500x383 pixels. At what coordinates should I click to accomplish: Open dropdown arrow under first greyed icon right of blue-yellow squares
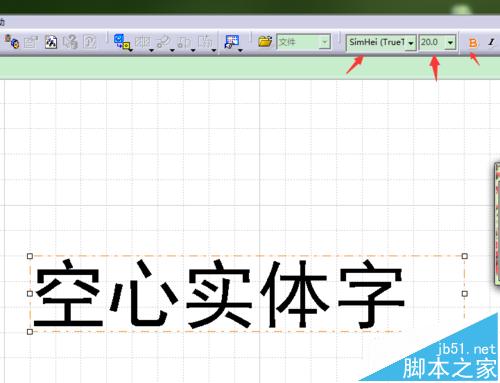click(x=151, y=50)
